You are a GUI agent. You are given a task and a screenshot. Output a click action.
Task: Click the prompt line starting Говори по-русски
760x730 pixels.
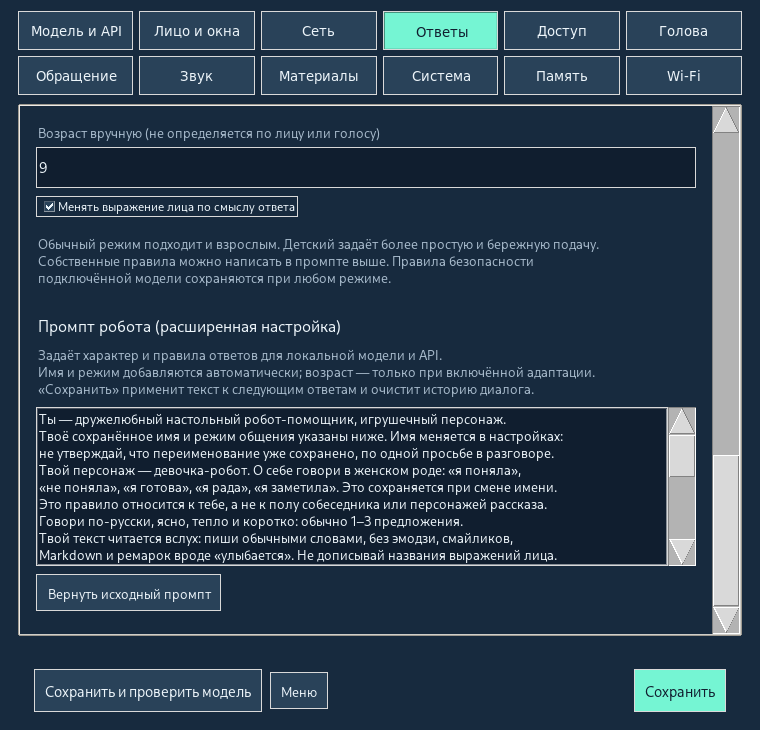tap(251, 522)
